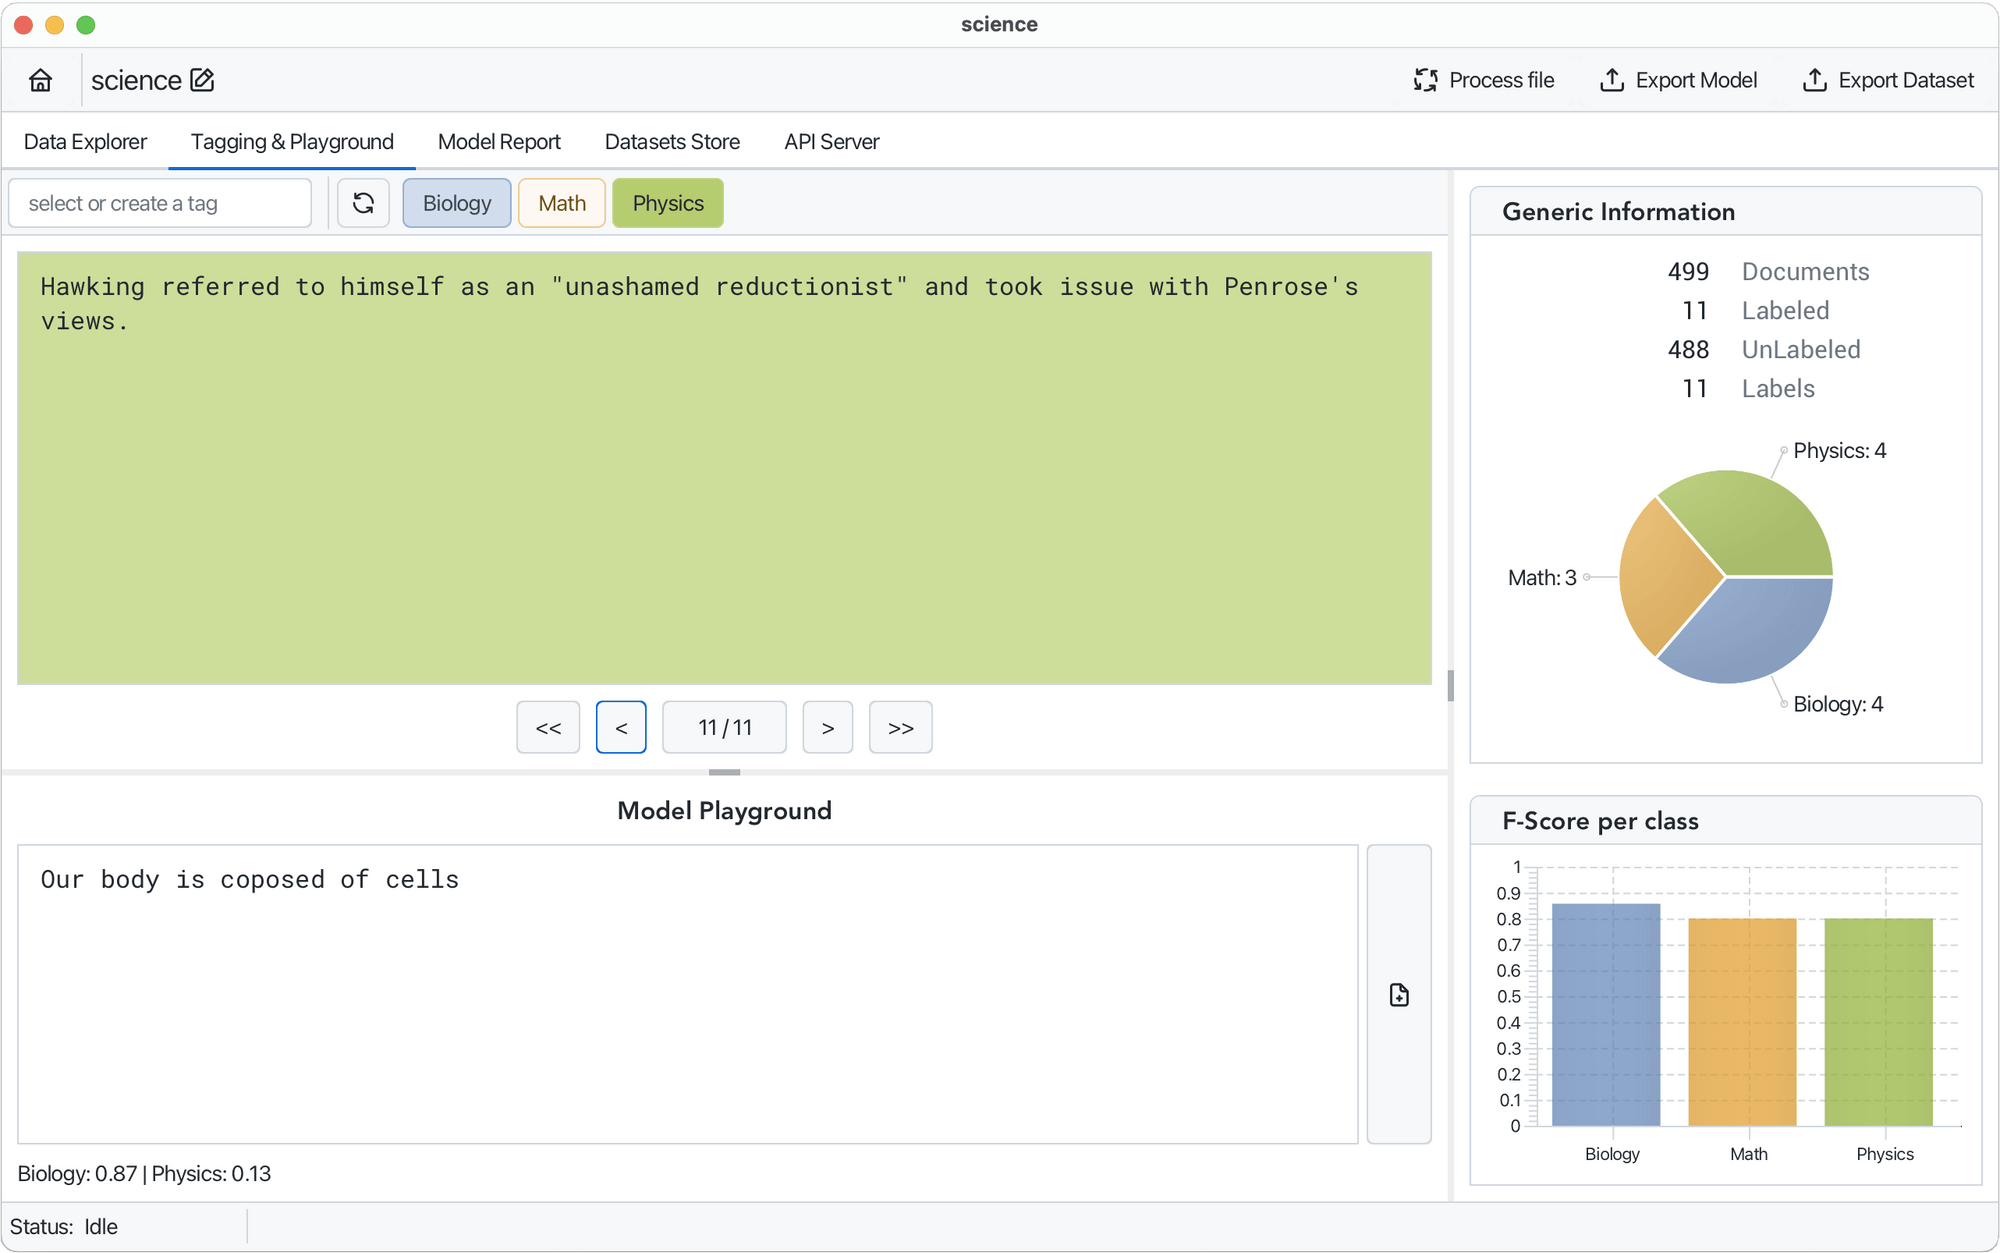Click the Export Dataset upload icon
2000x1253 pixels.
(1814, 80)
